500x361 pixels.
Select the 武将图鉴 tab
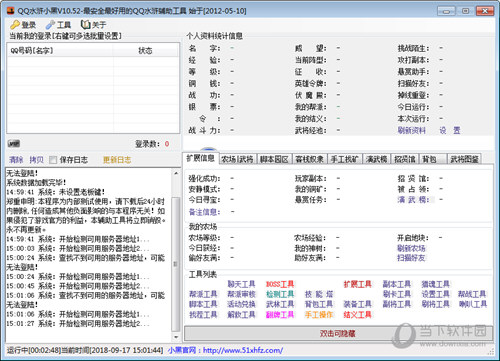click(464, 159)
